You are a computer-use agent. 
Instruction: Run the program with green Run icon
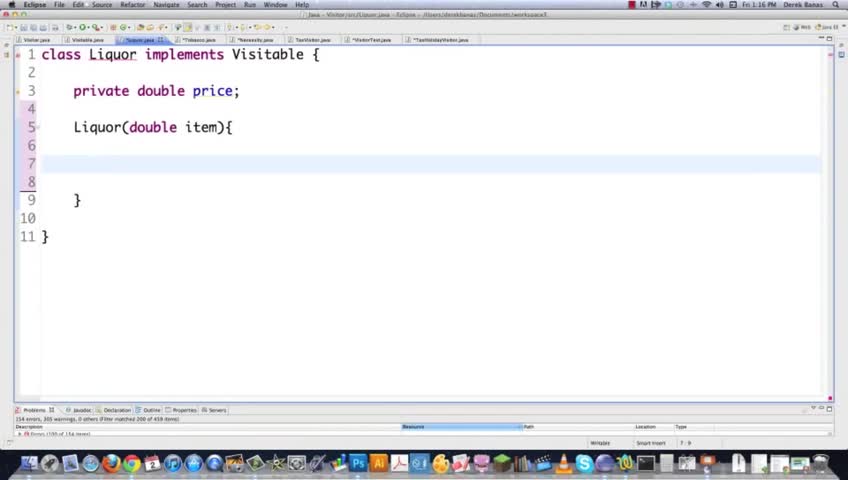83,27
